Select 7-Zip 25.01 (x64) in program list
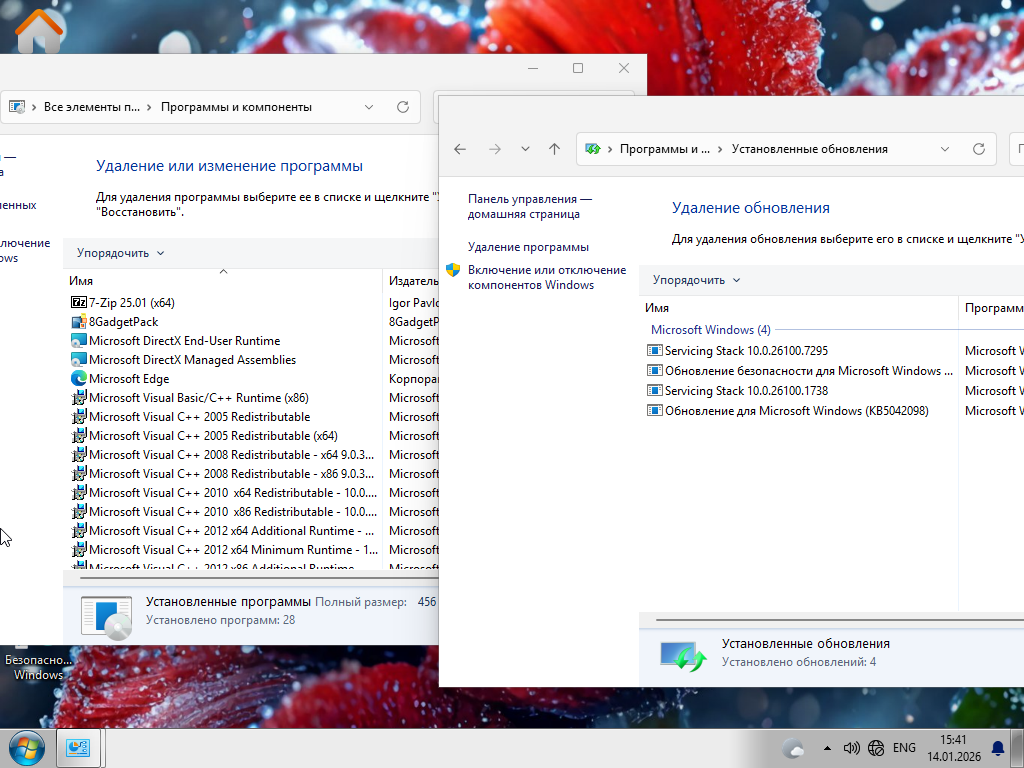 pyautogui.click(x=131, y=302)
